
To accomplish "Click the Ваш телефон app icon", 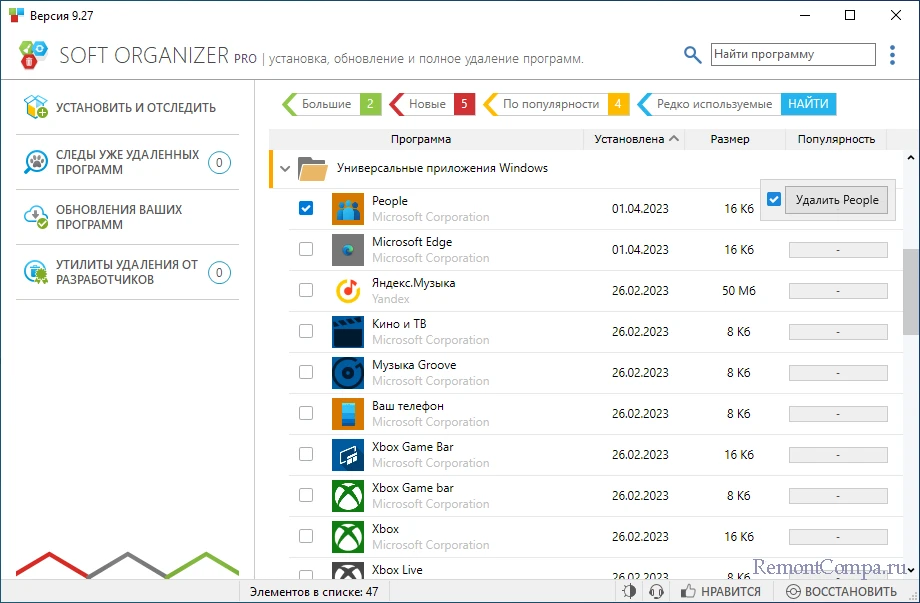I will (347, 414).
